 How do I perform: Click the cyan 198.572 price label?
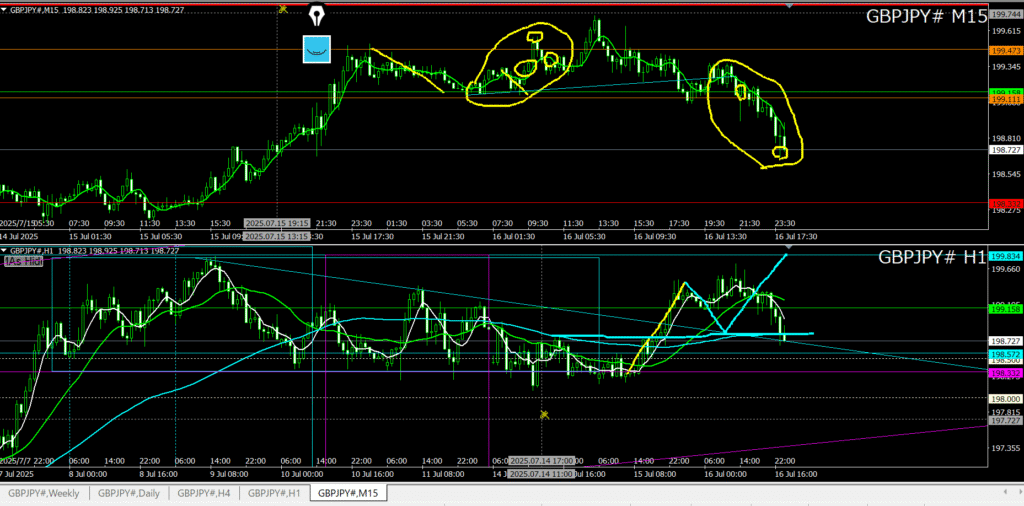[x=1006, y=353]
